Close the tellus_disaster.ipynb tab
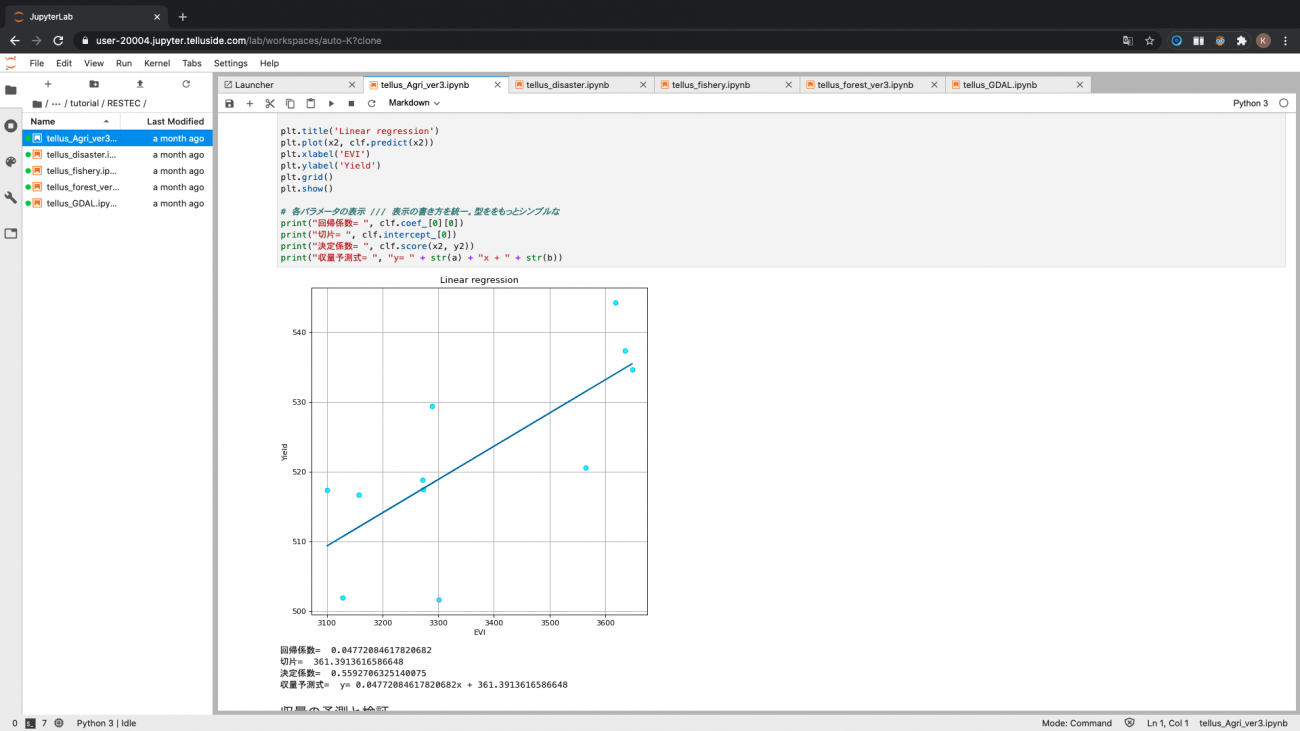 pyautogui.click(x=643, y=85)
